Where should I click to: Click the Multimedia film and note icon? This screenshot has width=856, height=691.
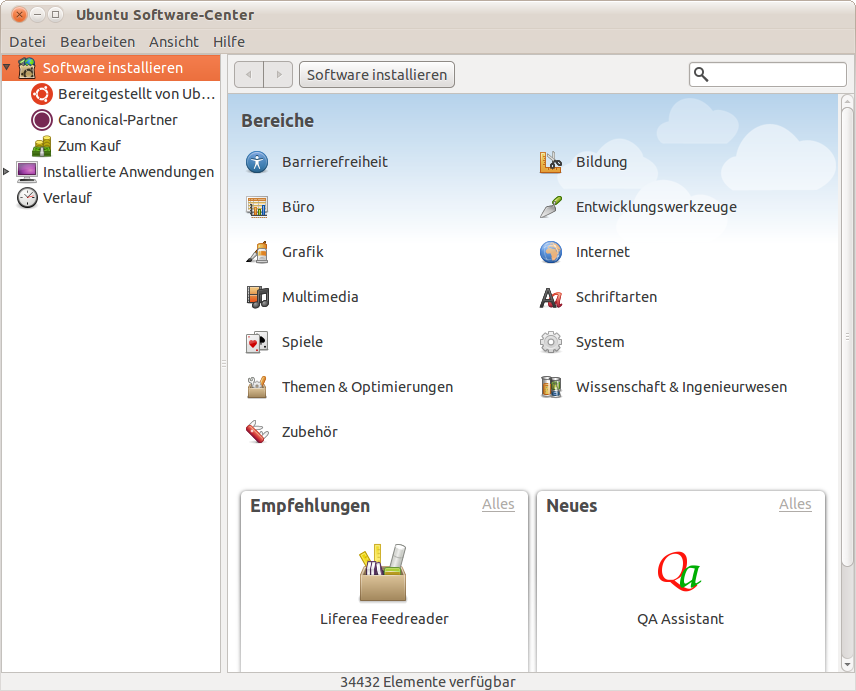(257, 297)
